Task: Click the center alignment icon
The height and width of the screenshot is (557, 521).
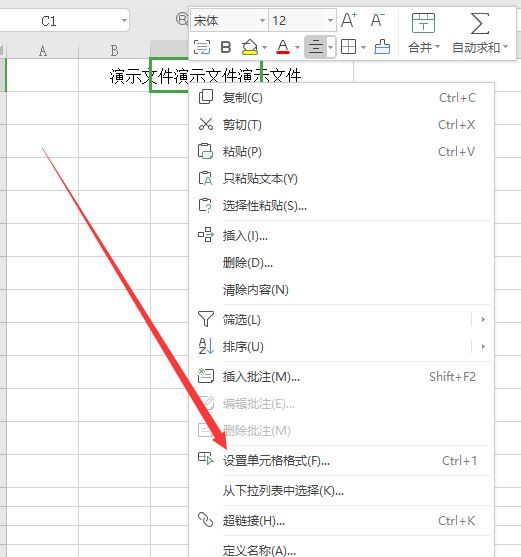Action: (316, 47)
